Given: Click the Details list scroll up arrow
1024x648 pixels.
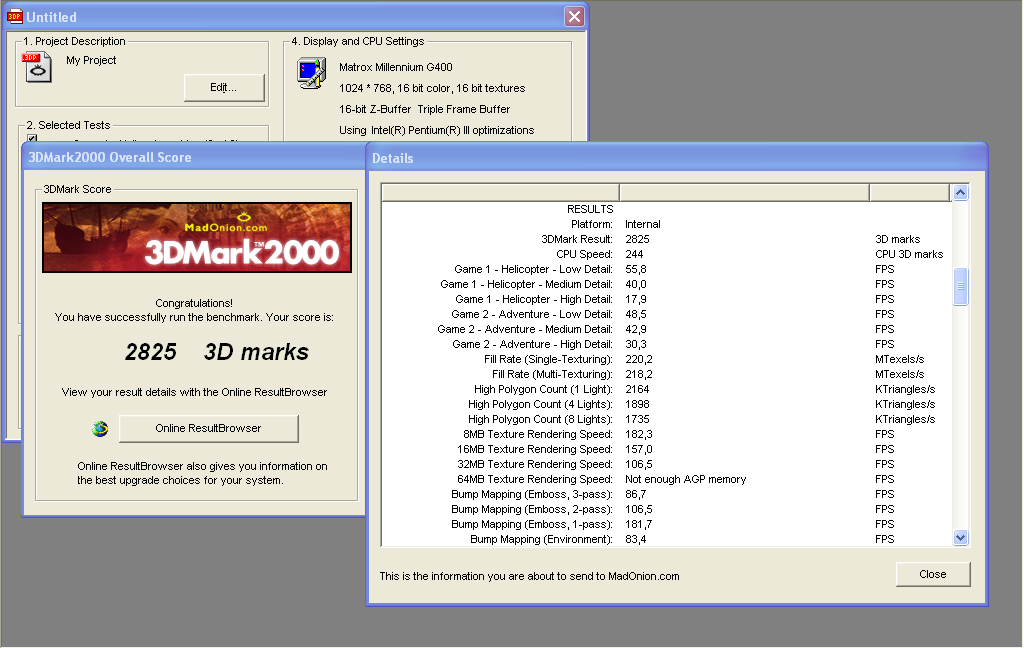Looking at the screenshot, I should coord(960,192).
